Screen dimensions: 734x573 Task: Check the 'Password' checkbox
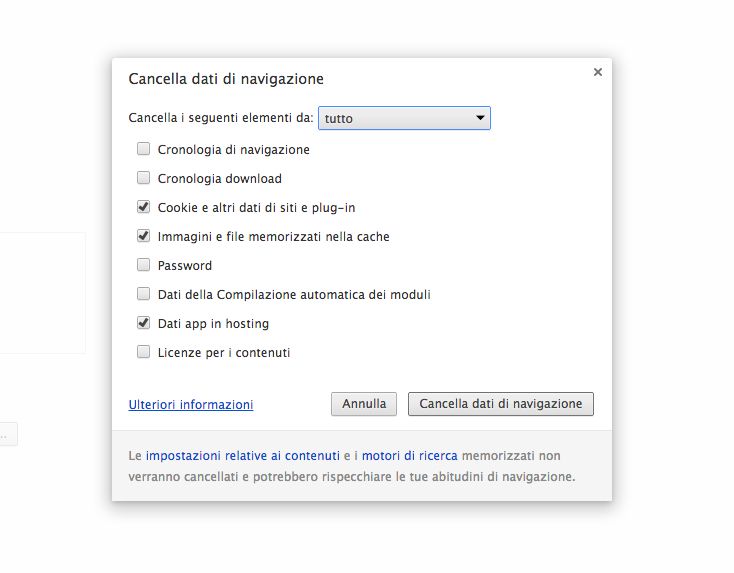pyautogui.click(x=144, y=266)
